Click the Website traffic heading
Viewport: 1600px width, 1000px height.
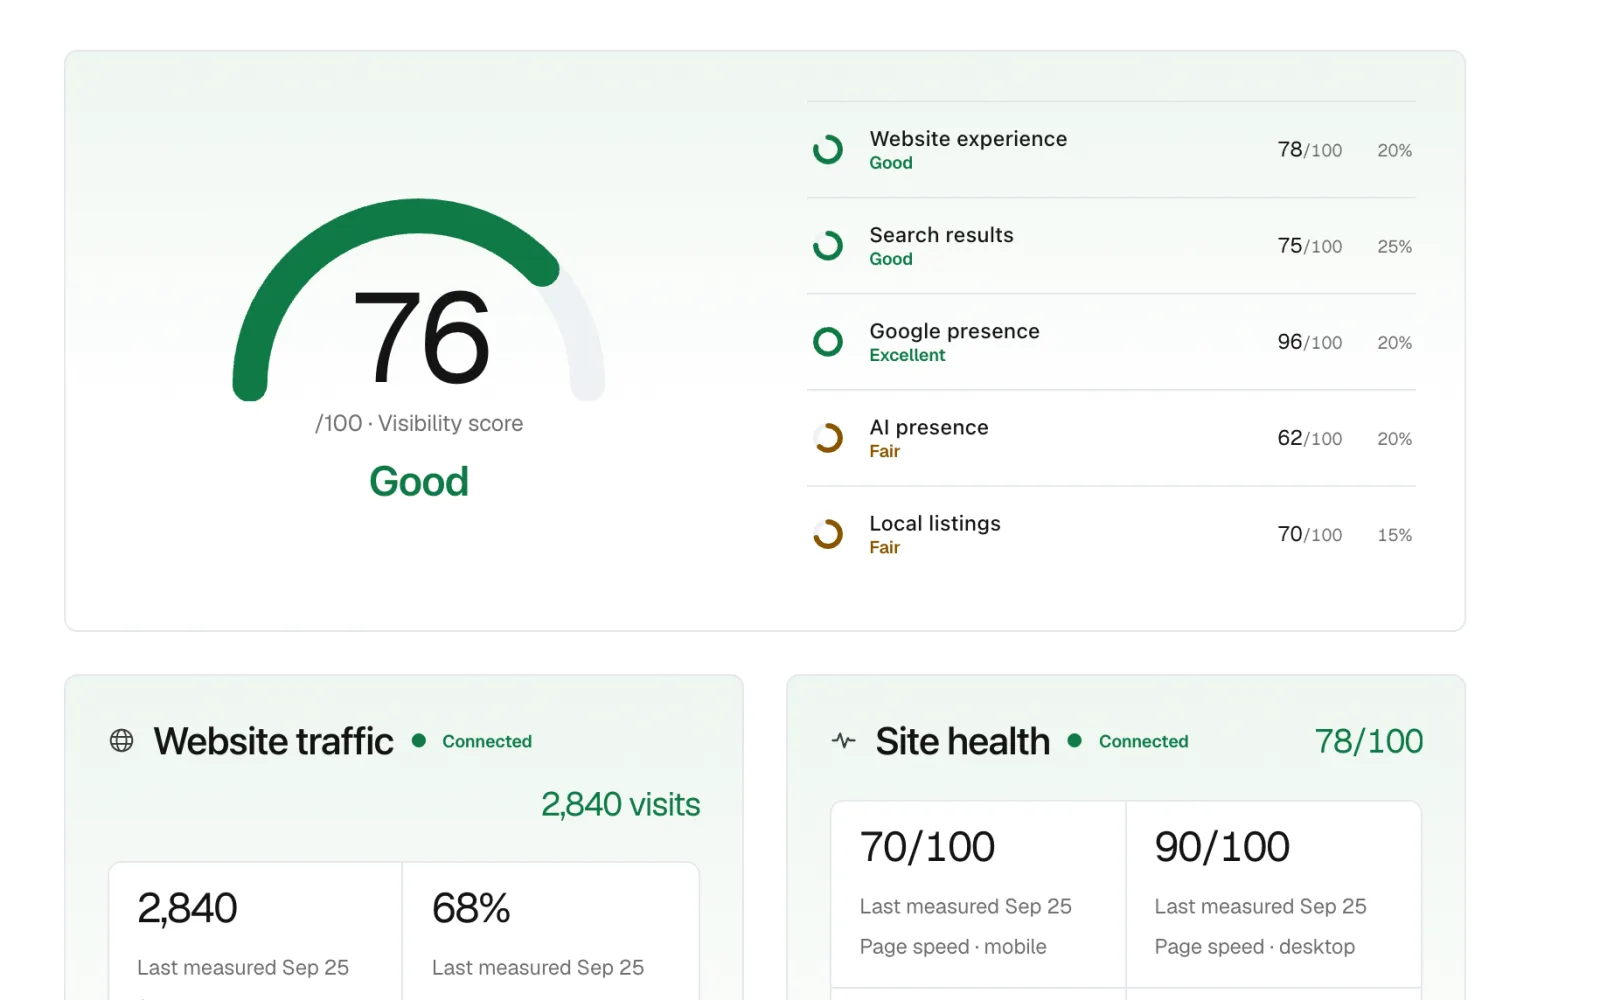[273, 741]
